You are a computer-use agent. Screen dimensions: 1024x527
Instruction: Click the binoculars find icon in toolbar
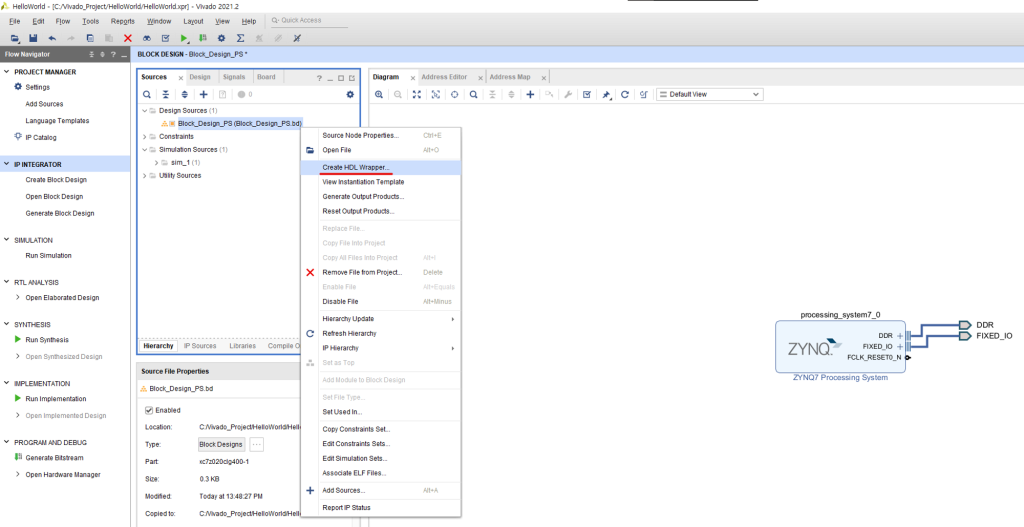pos(147,39)
